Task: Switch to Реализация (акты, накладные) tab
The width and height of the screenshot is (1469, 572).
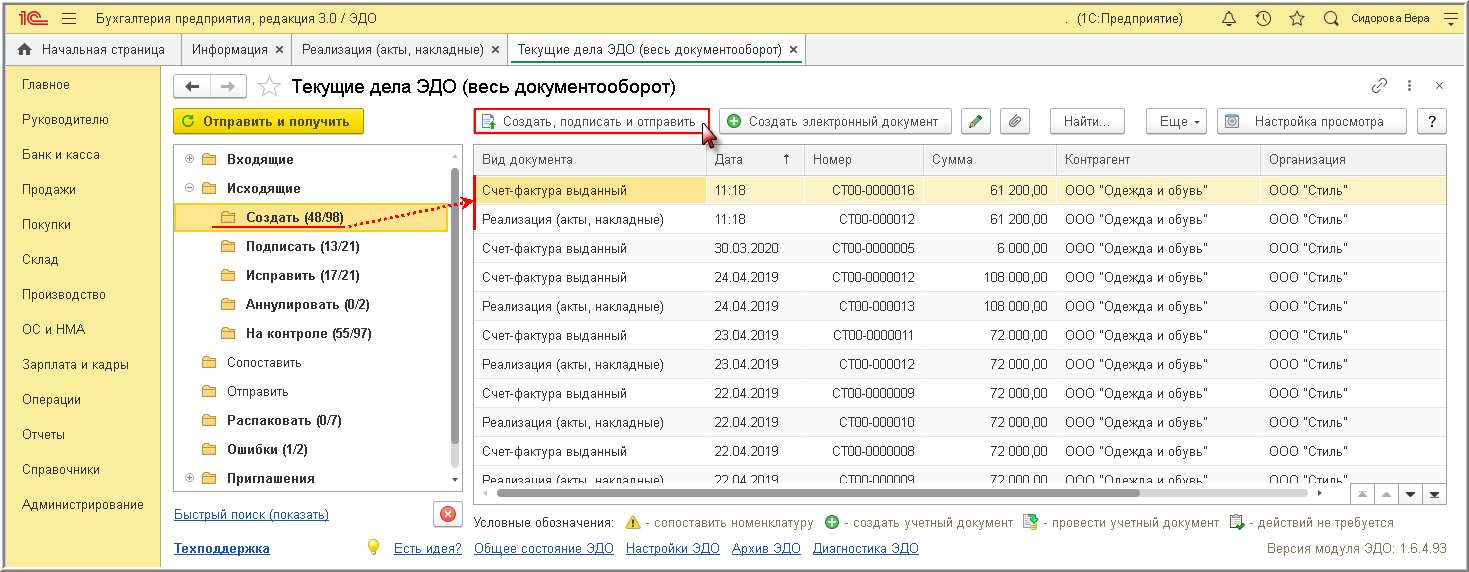Action: coord(391,49)
